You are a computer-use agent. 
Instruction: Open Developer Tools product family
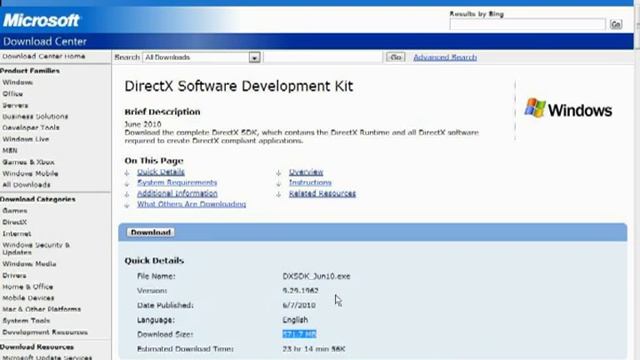[31, 128]
